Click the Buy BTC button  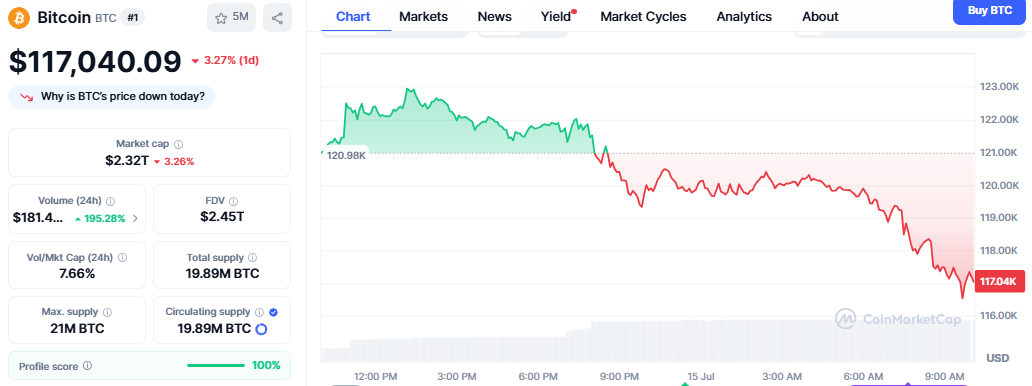click(x=990, y=11)
